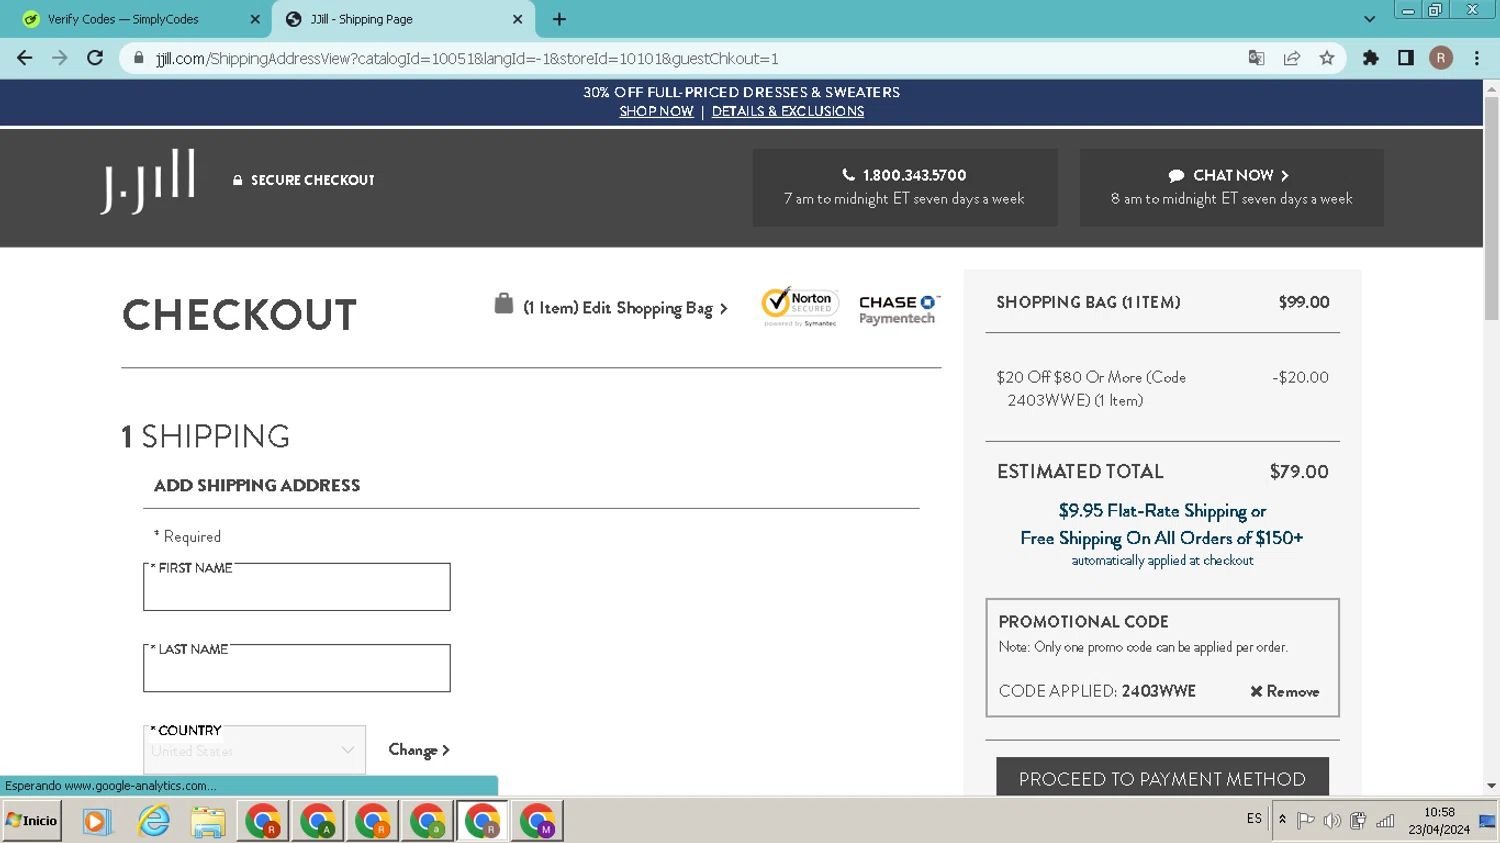
Task: Expand the tab search dropdown arrow
Action: tap(1369, 19)
